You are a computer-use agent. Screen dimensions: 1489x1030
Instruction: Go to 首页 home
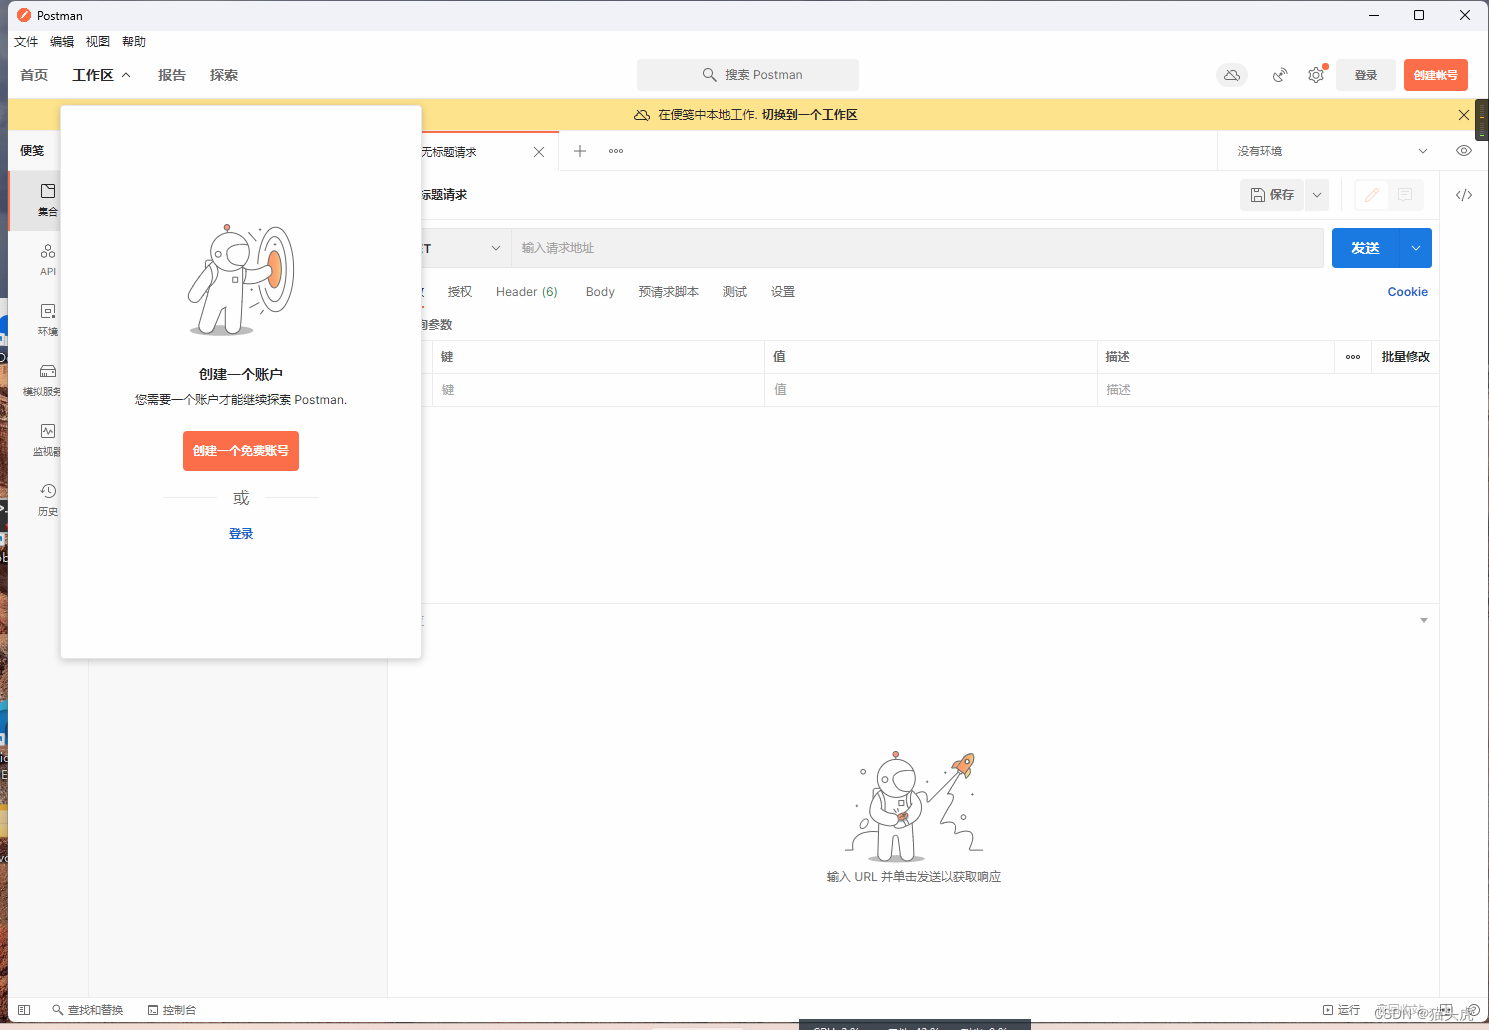coord(34,75)
